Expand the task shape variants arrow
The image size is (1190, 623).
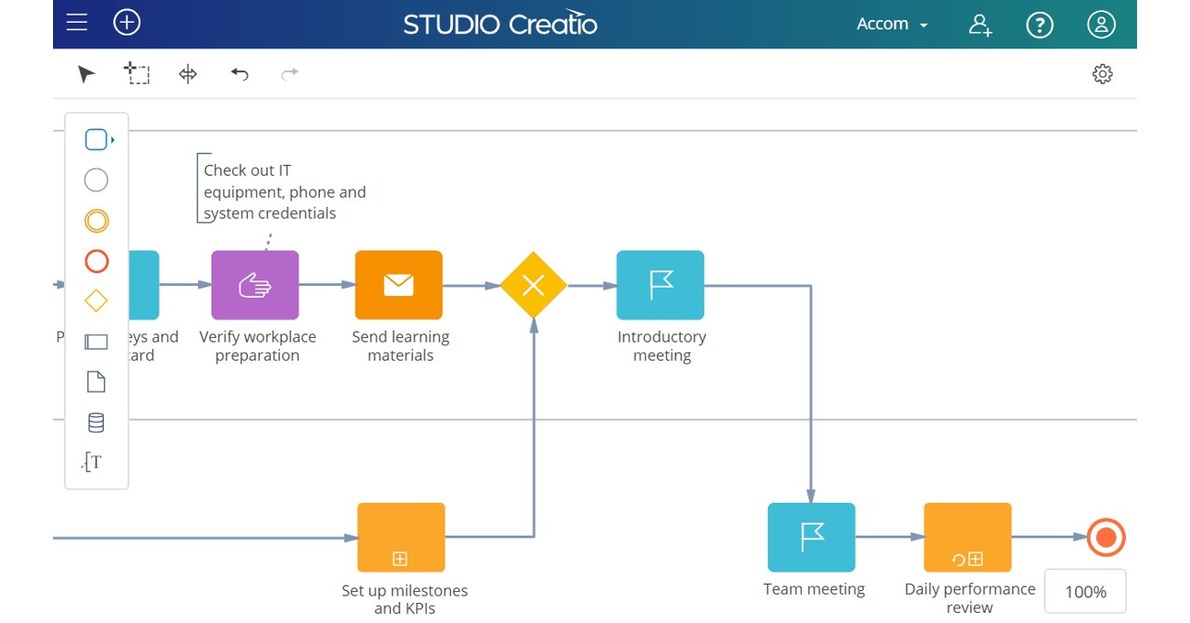click(x=111, y=139)
